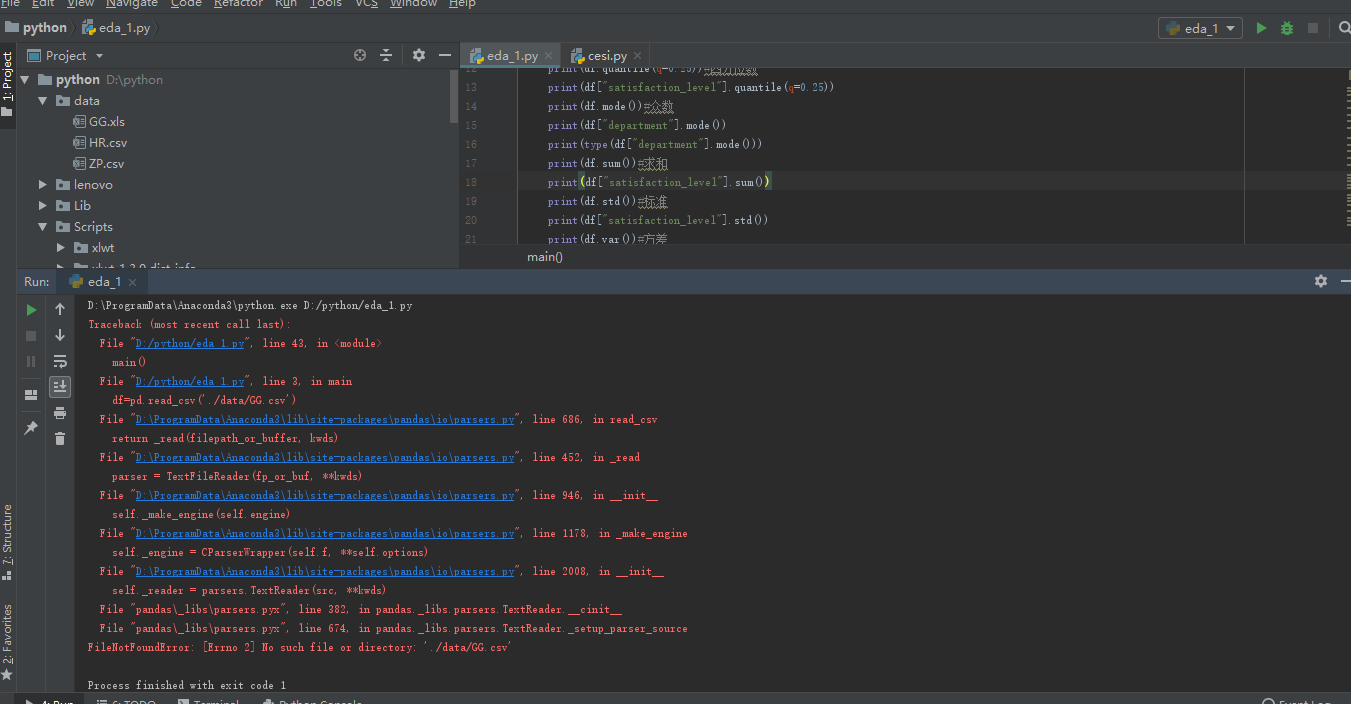Expand the Lib folder arrow
Viewport: 1351px width, 704px height.
coord(43,206)
